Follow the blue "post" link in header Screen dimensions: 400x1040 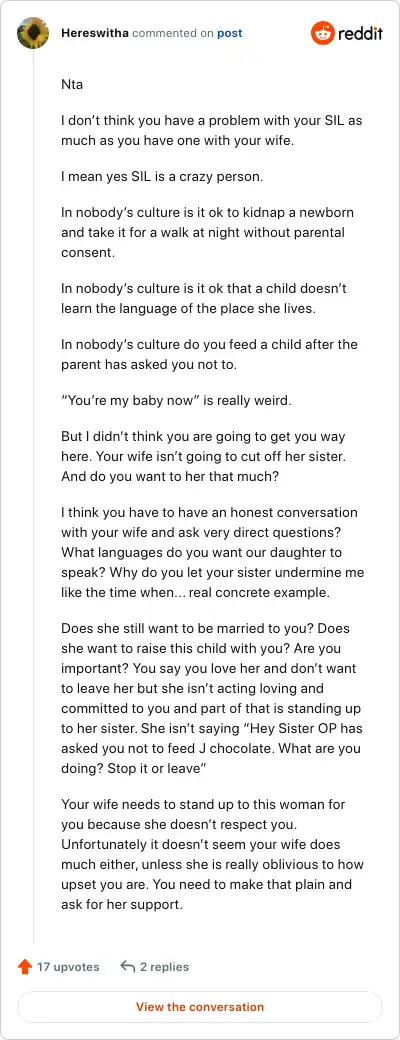tap(230, 33)
